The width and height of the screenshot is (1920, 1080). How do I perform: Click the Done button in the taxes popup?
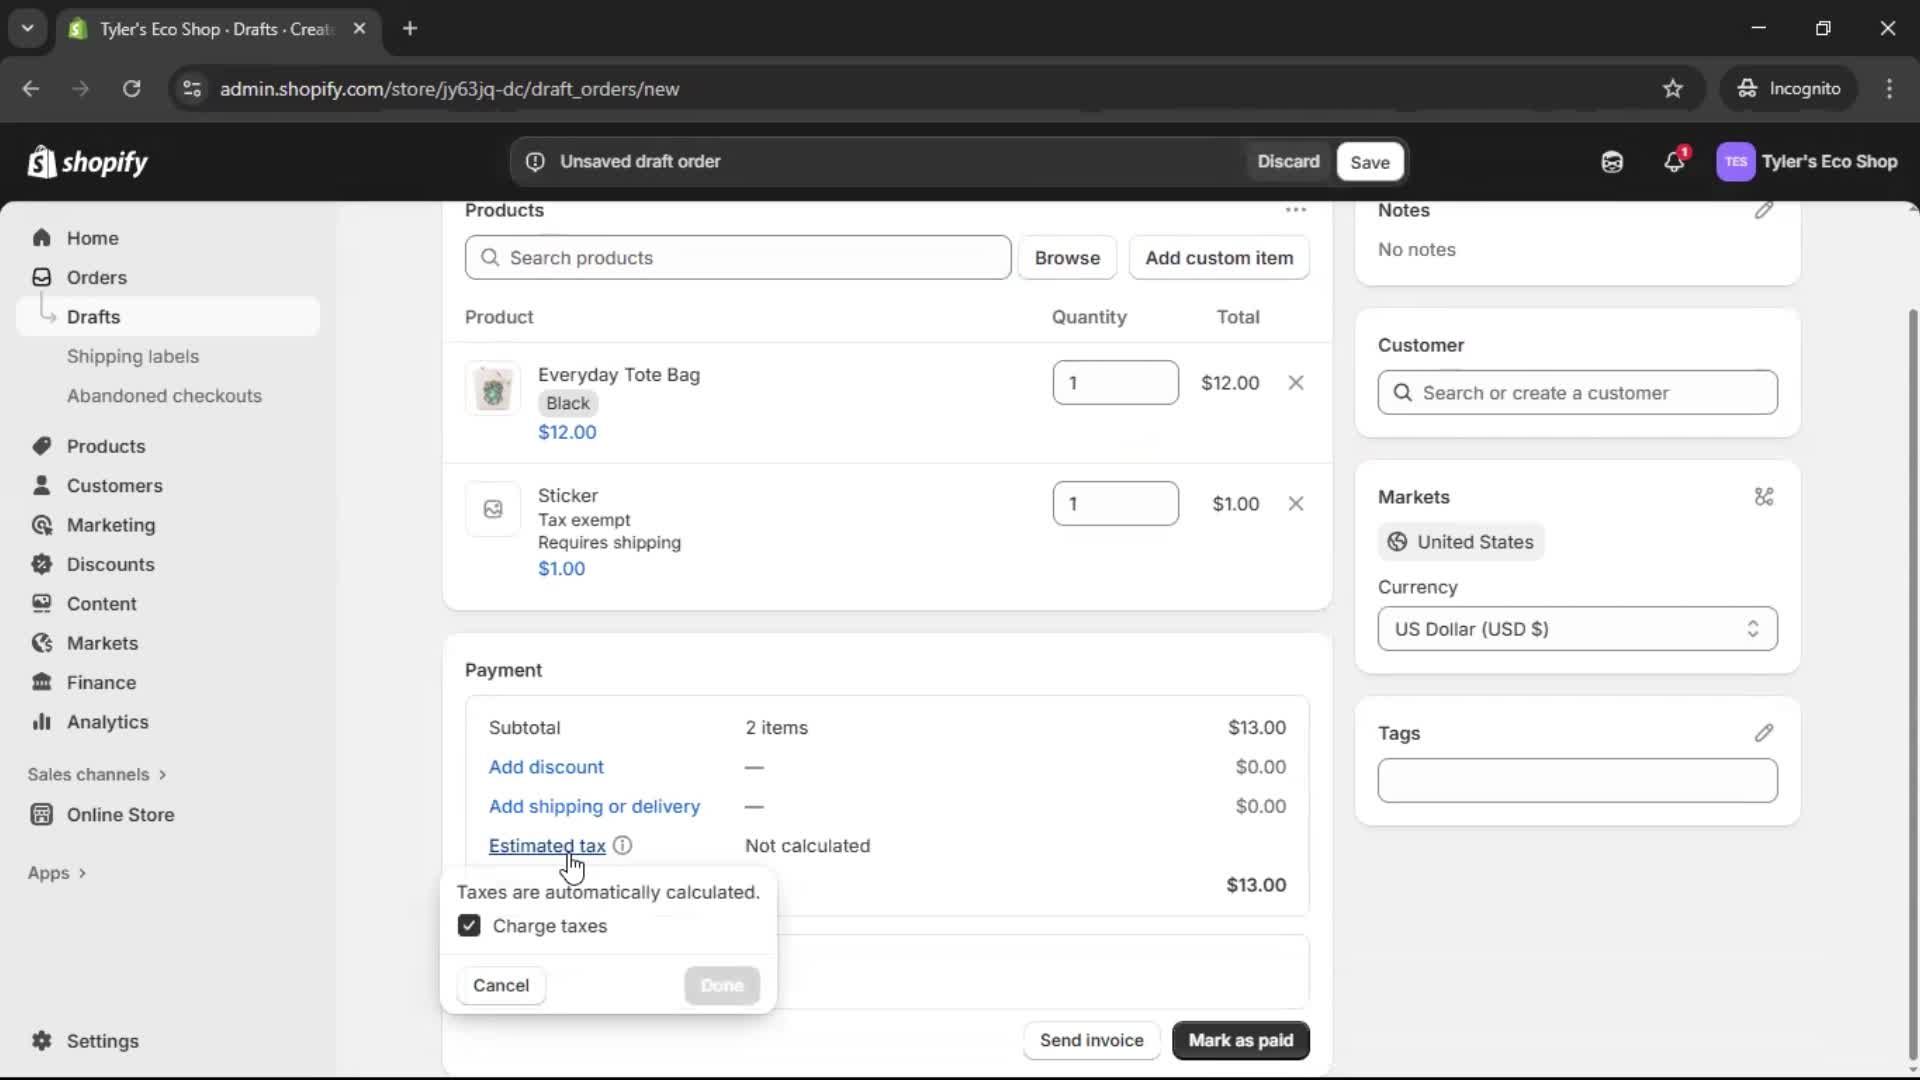(722, 985)
